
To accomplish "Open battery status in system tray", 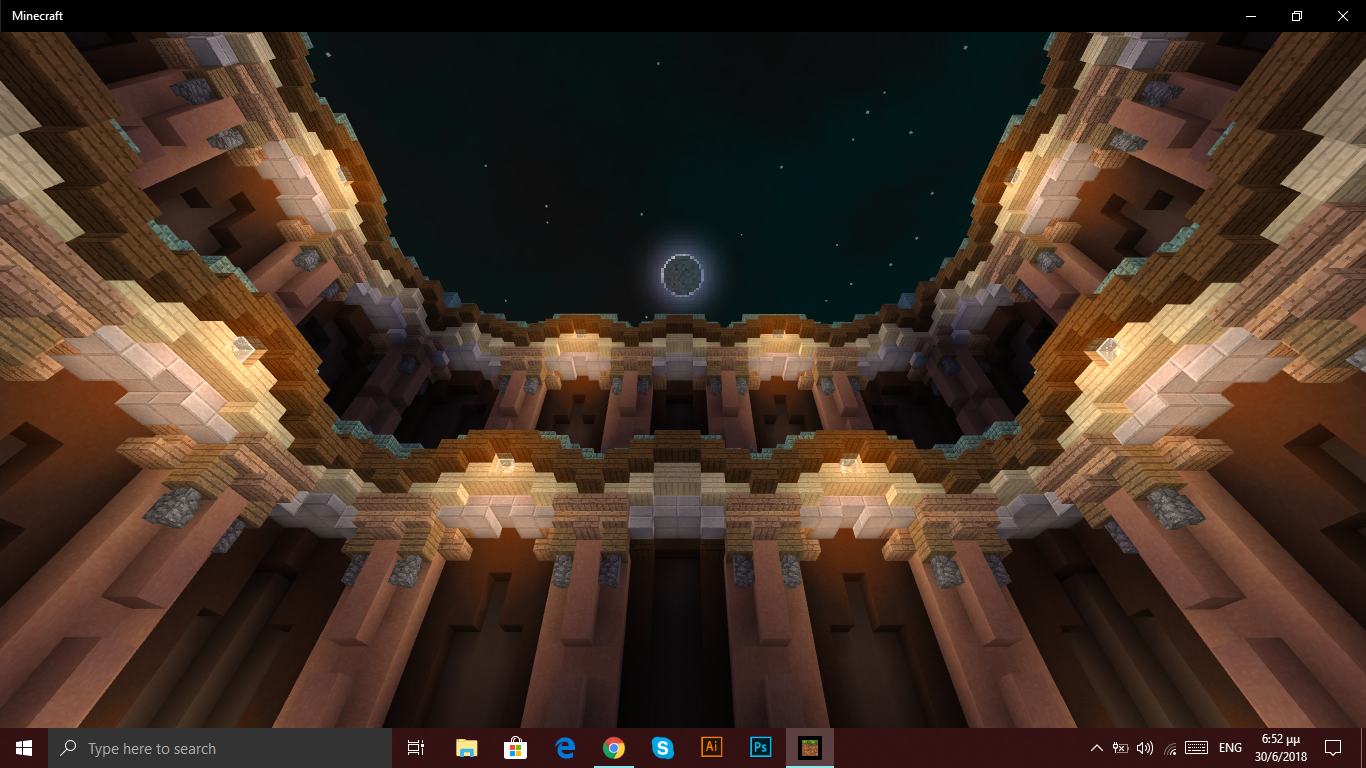I will (x=1121, y=748).
